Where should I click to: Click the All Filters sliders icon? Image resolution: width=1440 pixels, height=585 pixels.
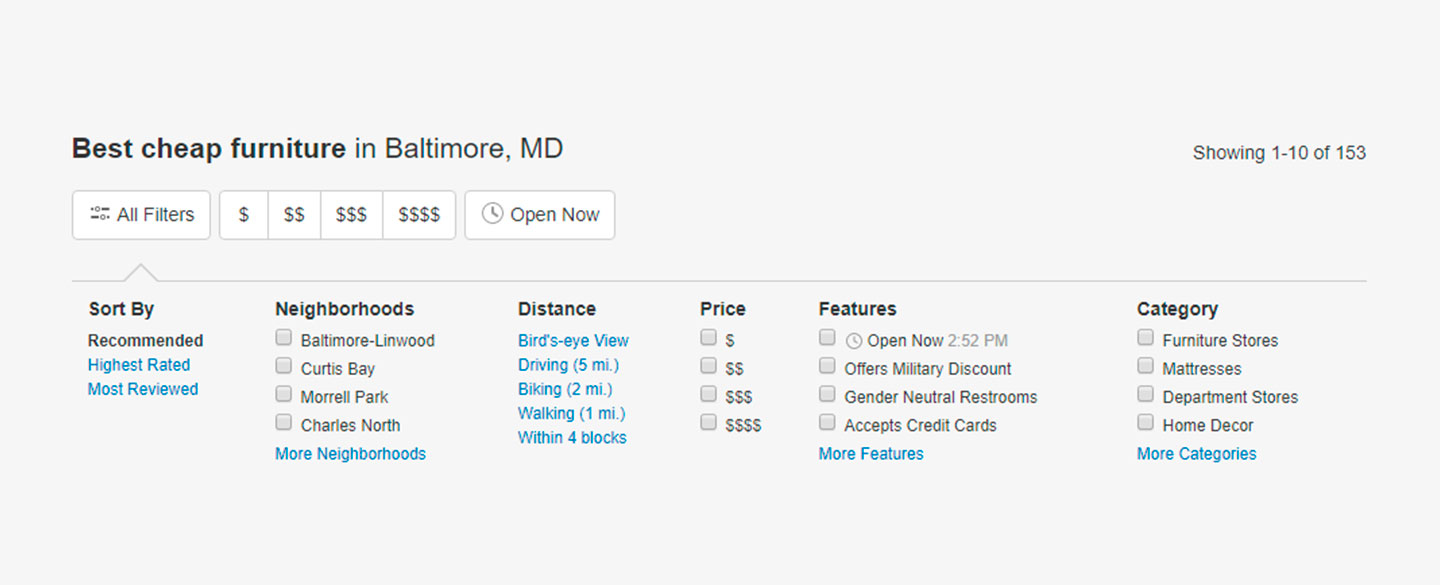[x=99, y=214]
